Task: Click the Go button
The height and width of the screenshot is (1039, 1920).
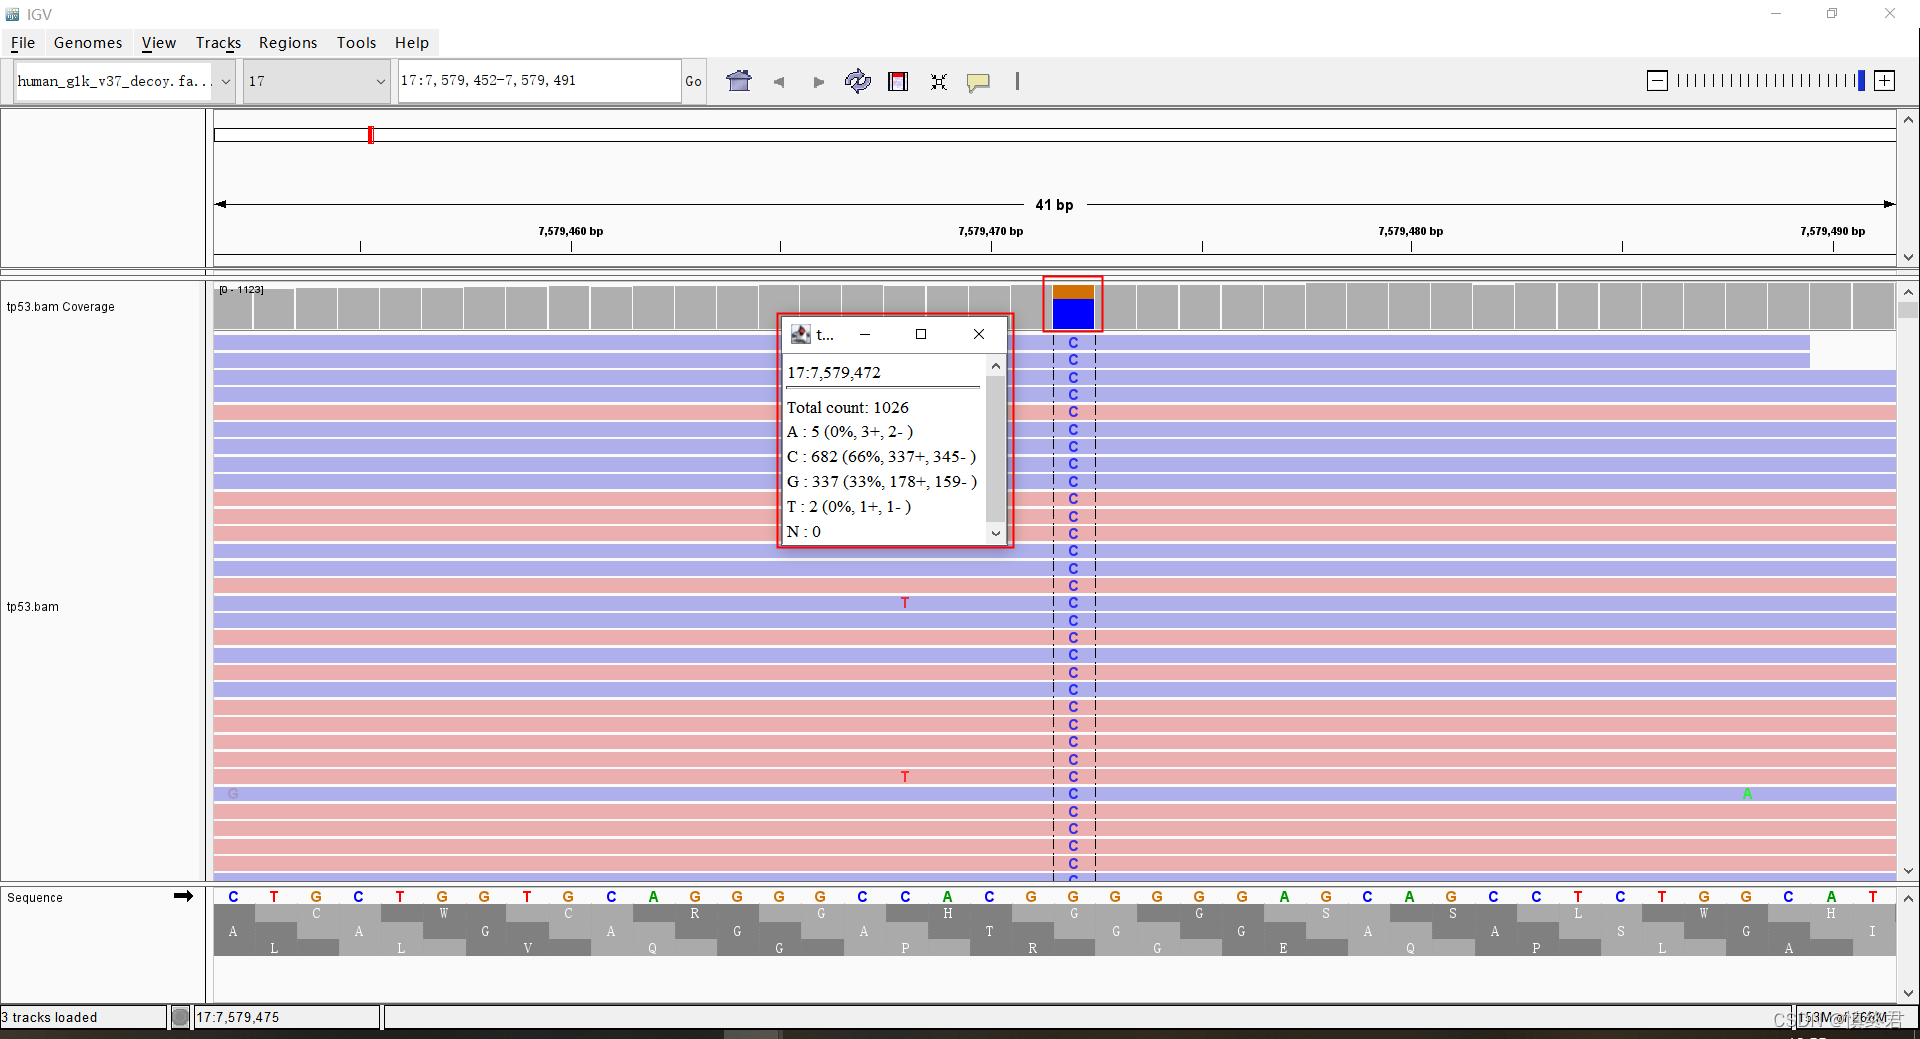Action: tap(694, 82)
